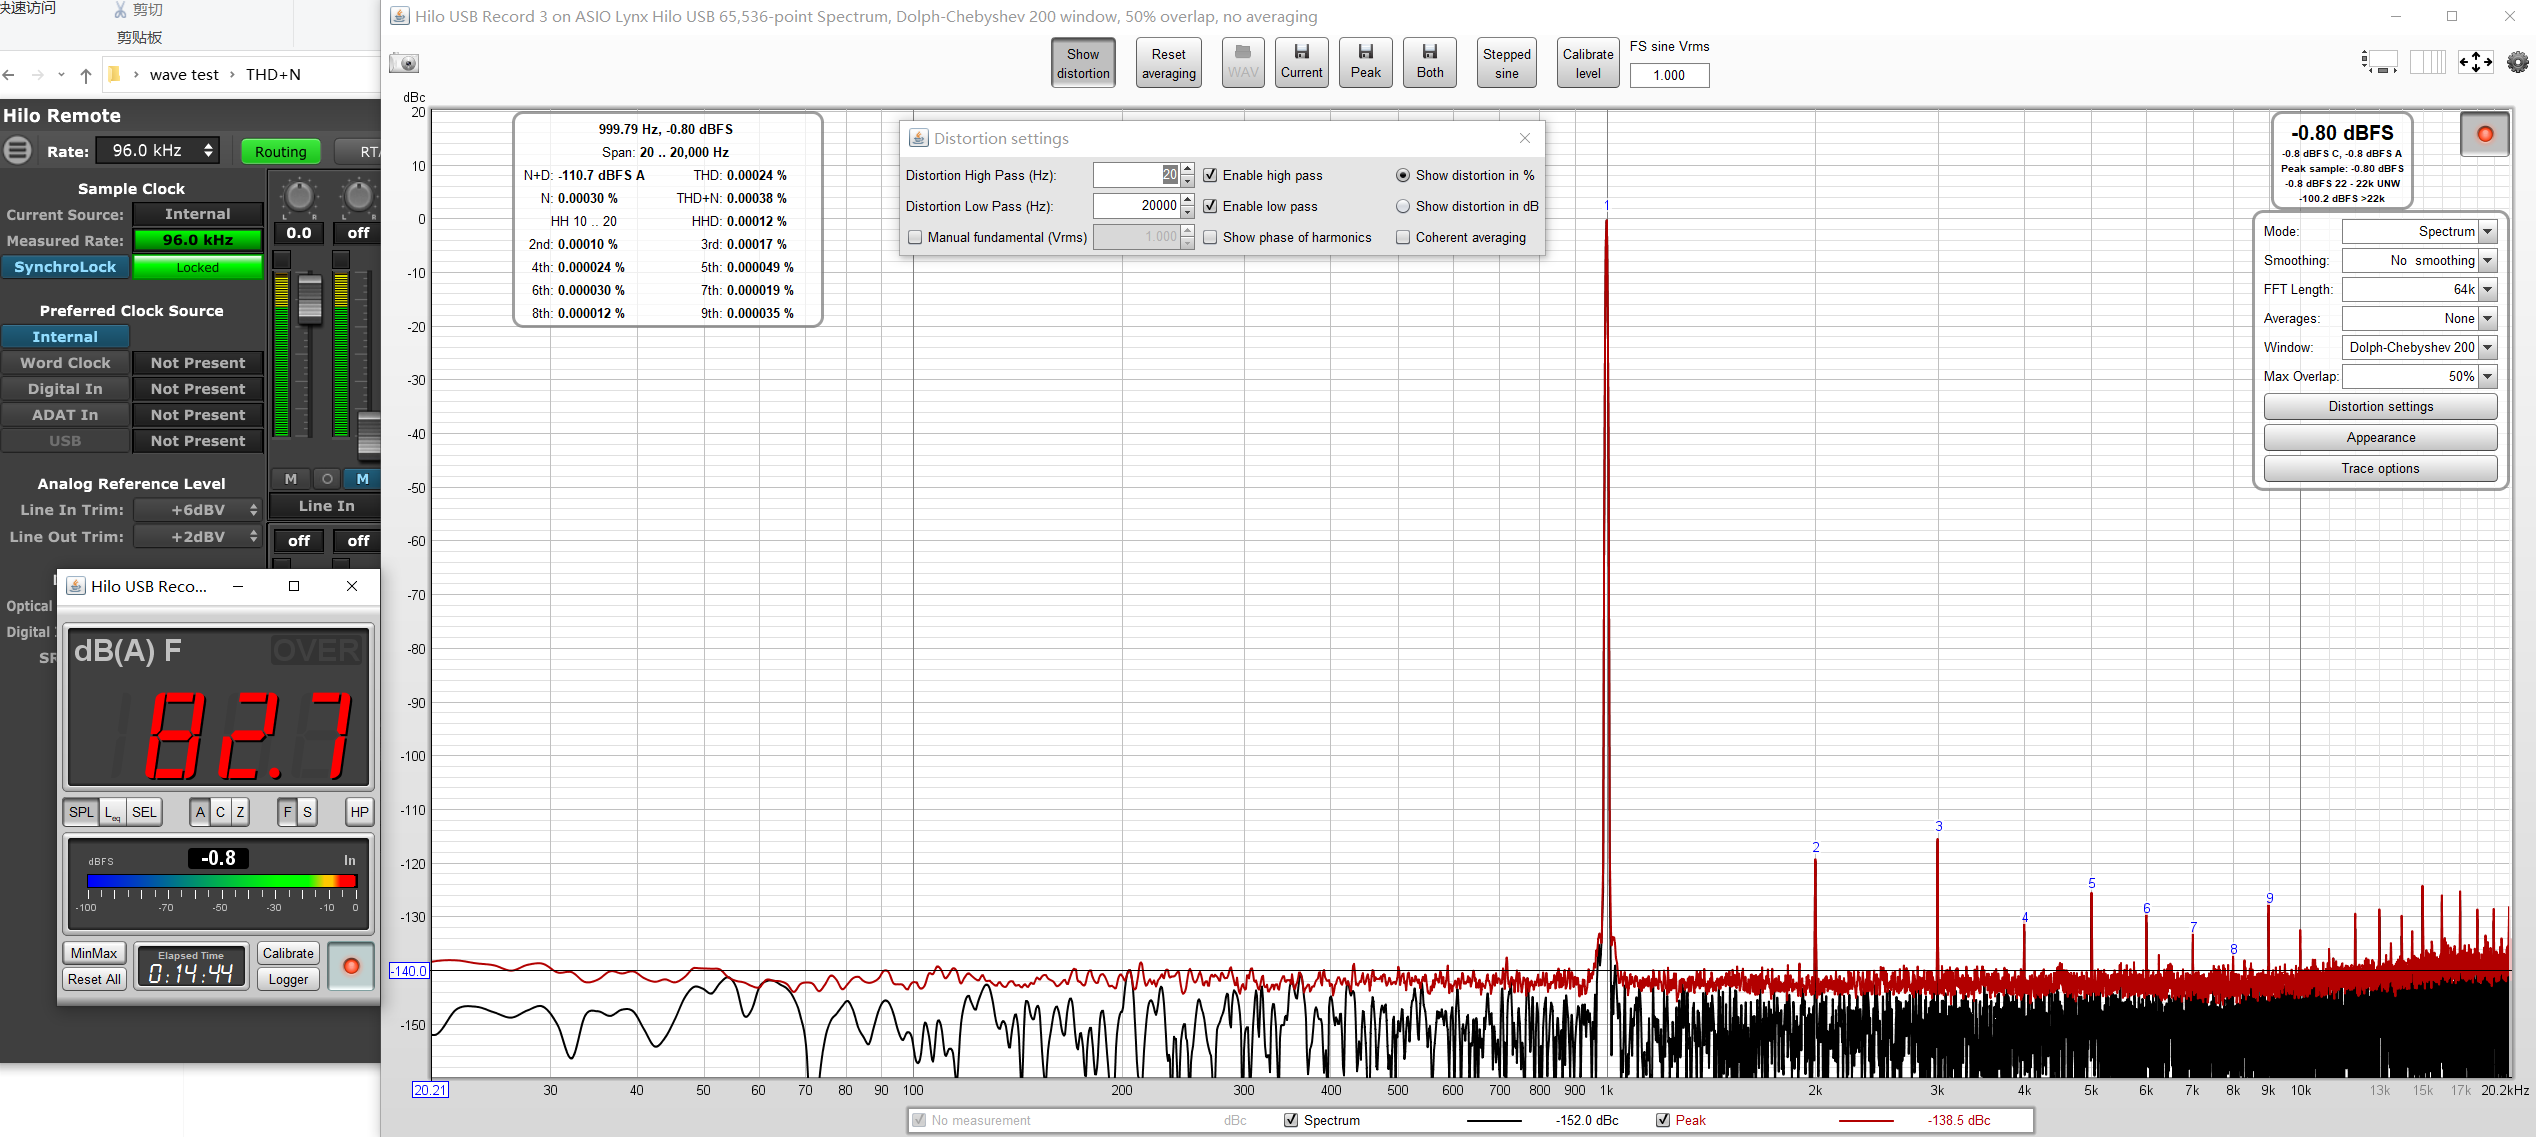
Task: Open Window dropdown Dolph-Chebyshev 200
Action: pyautogui.click(x=2419, y=347)
